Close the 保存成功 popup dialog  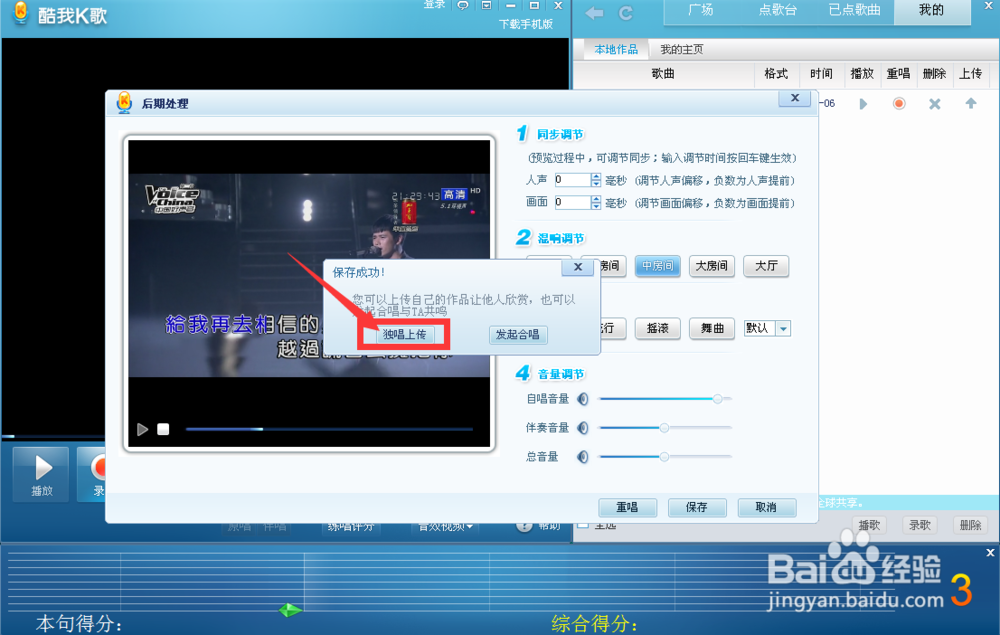click(x=577, y=267)
